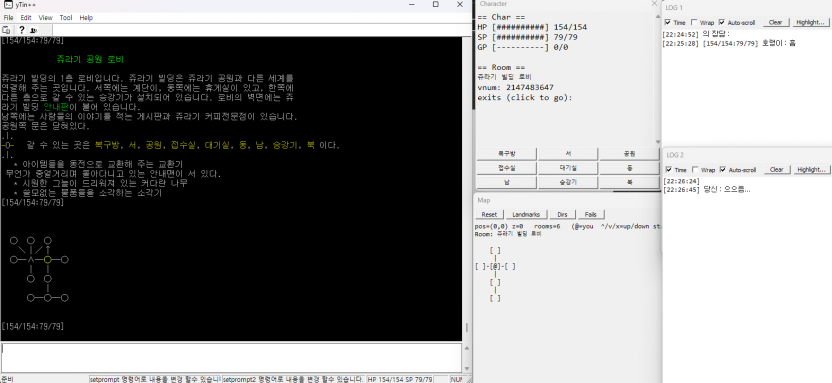Click the LOG 2 entry at 22:26:45
832x383 pixels.
tap(707, 190)
